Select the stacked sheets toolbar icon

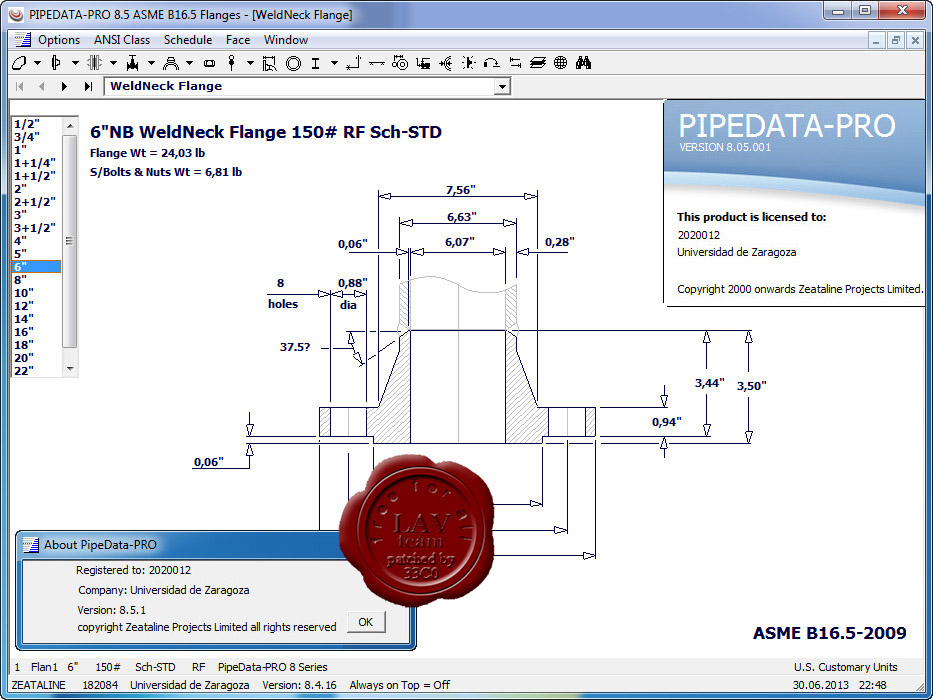[x=538, y=63]
